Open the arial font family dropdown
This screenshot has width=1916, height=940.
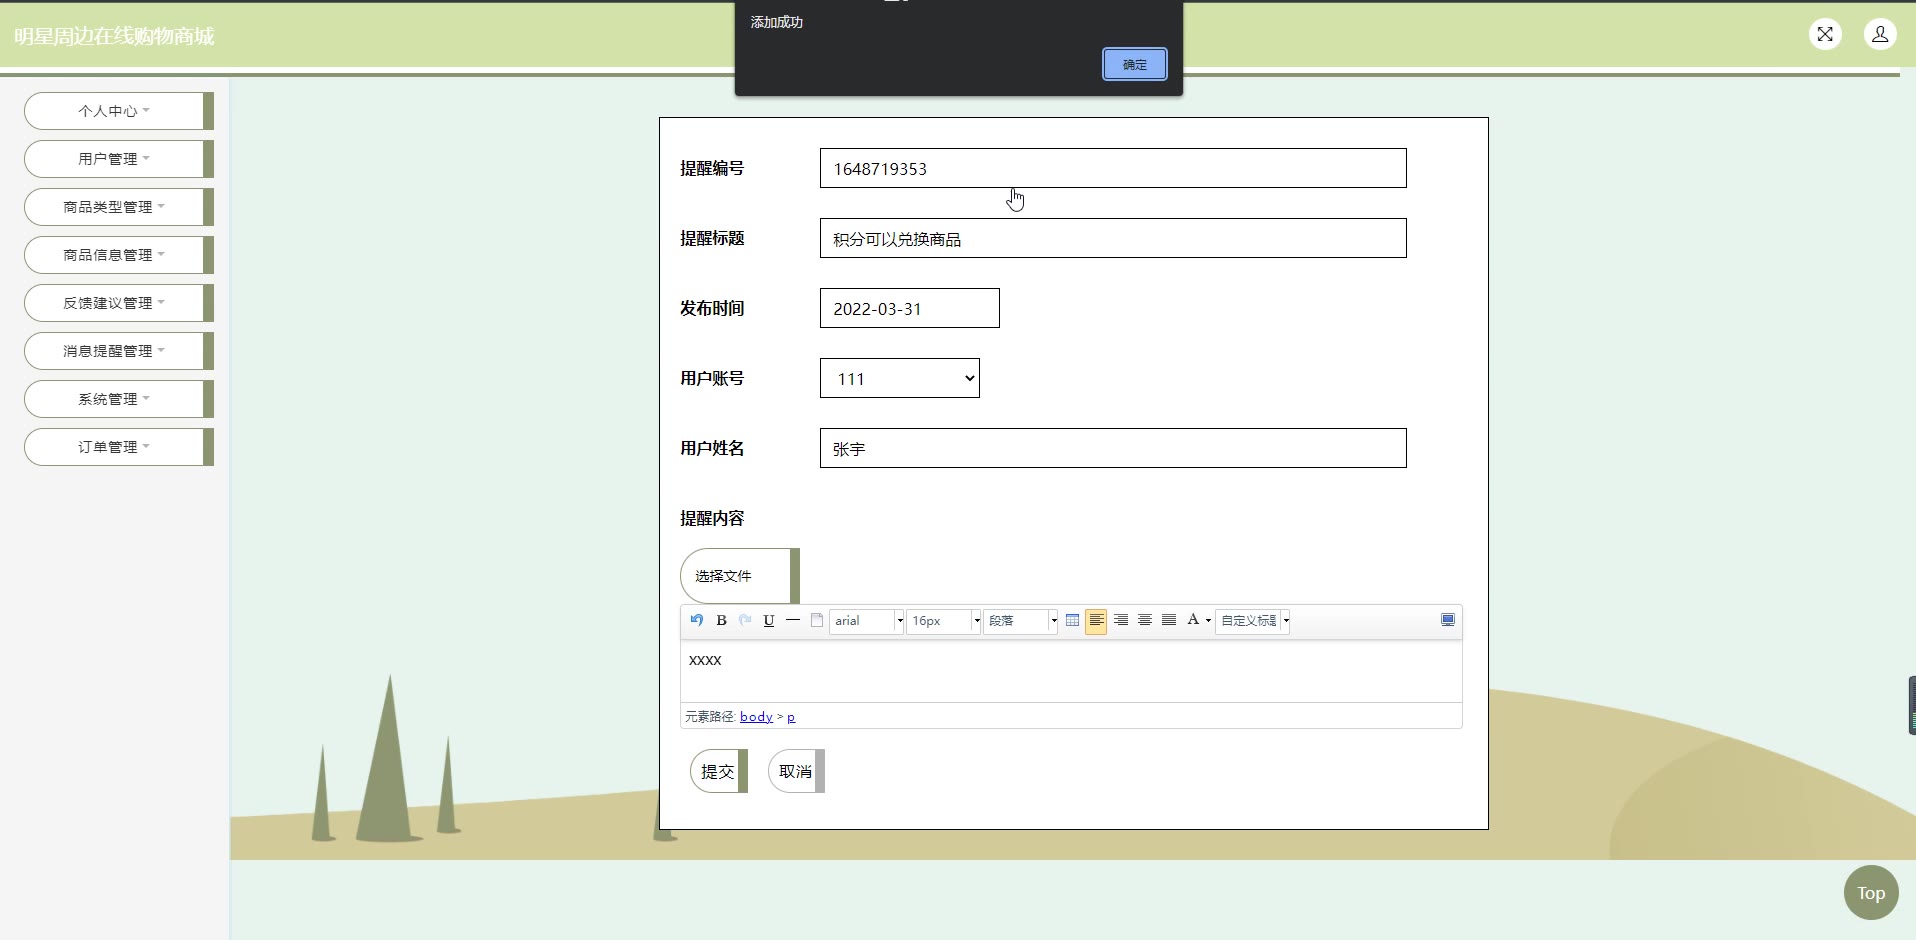click(866, 621)
